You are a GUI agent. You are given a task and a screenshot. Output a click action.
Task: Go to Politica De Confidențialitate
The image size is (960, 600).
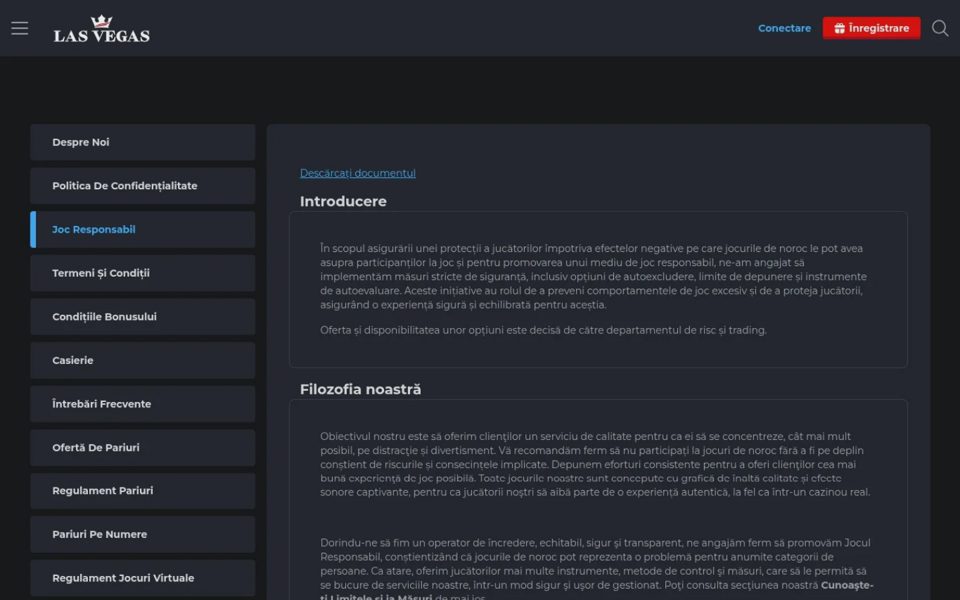[x=143, y=186]
